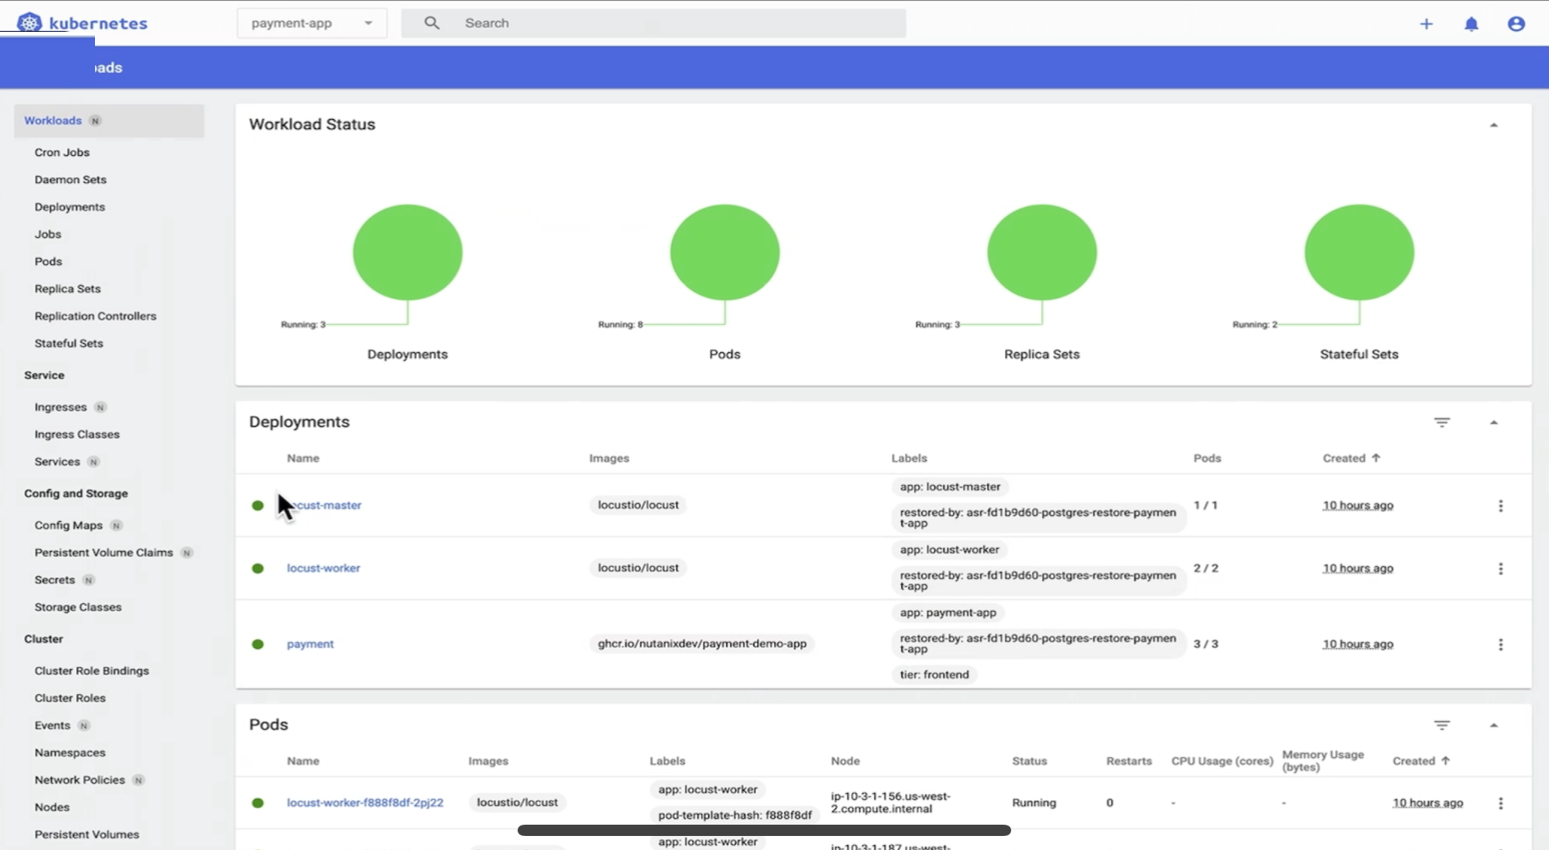Open Deployments in the sidebar
Screen dimensions: 1549x850
point(69,207)
